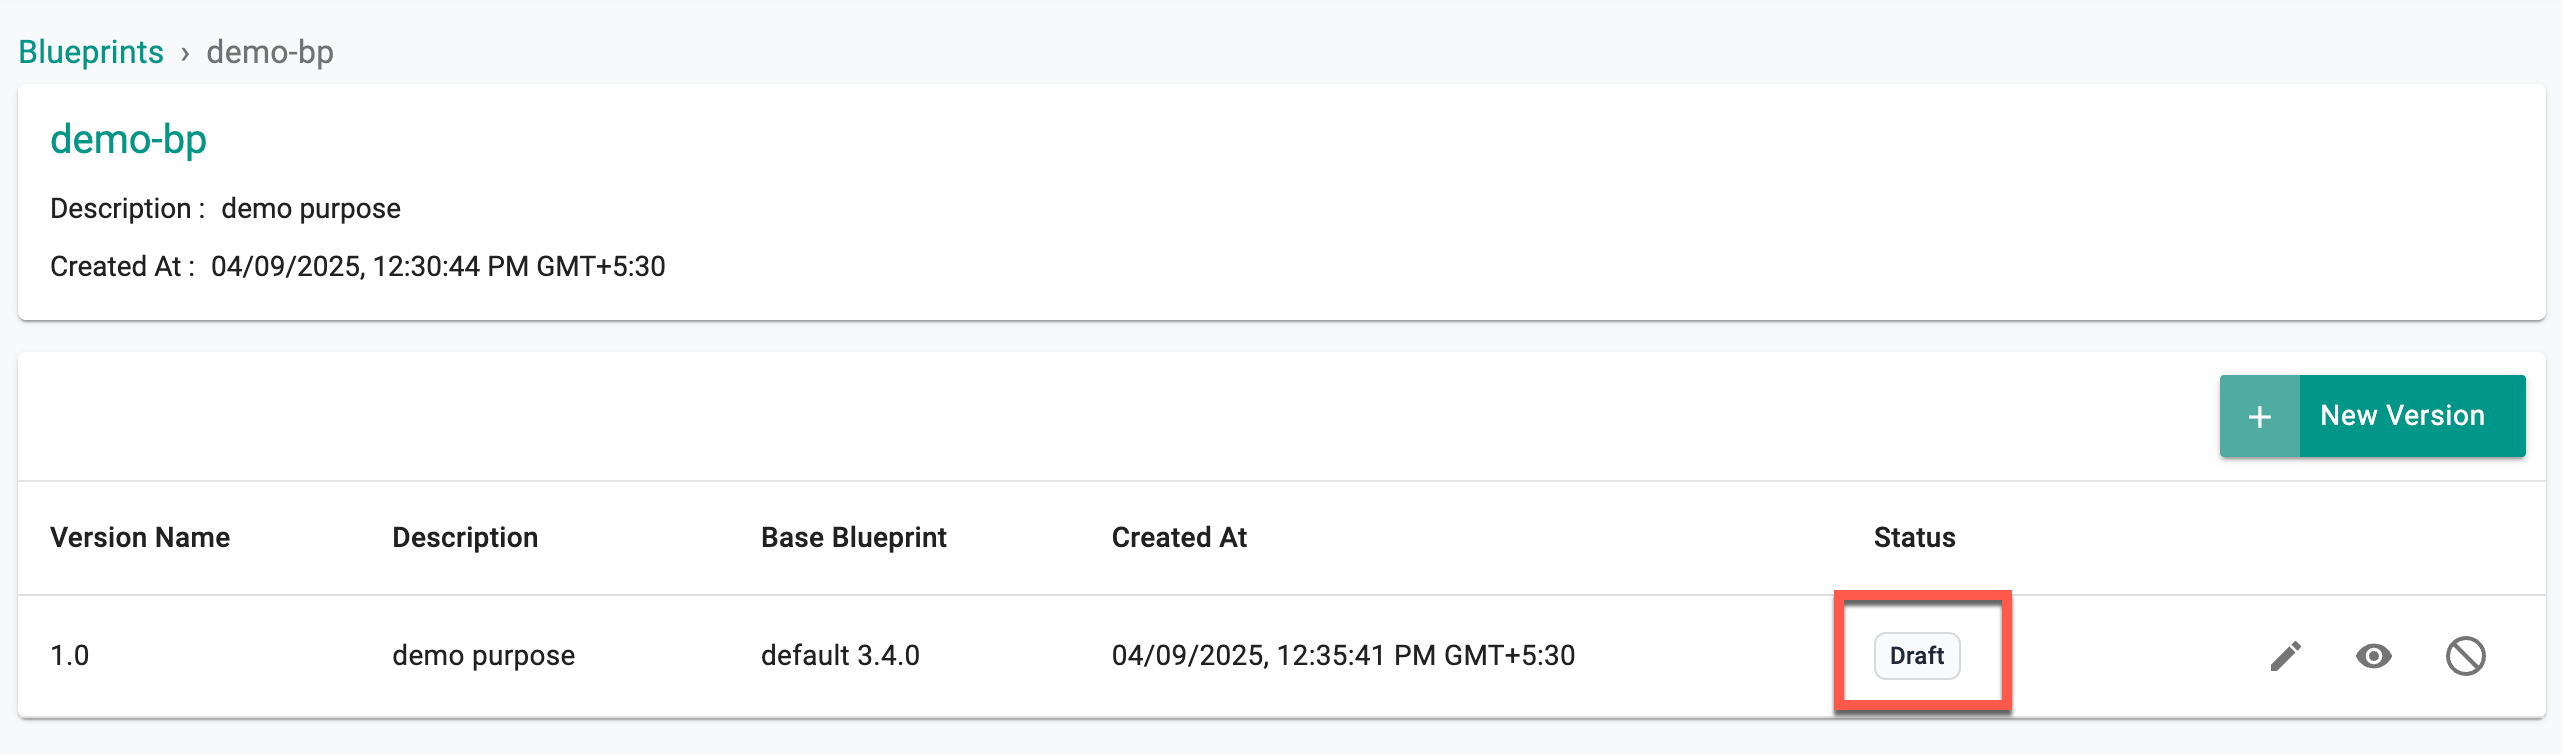Select demo-bp in the breadcrumb trail
The image size is (2562, 754).
(x=270, y=52)
